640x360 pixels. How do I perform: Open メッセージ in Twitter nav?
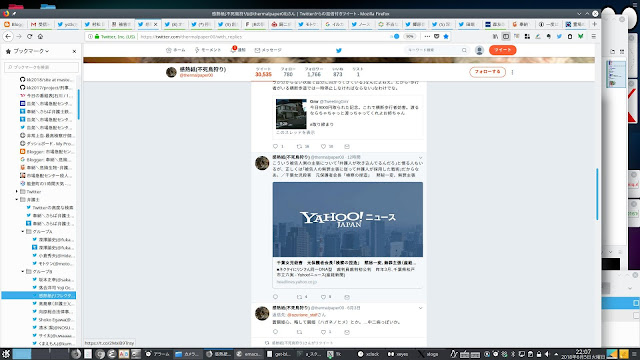(x=268, y=50)
